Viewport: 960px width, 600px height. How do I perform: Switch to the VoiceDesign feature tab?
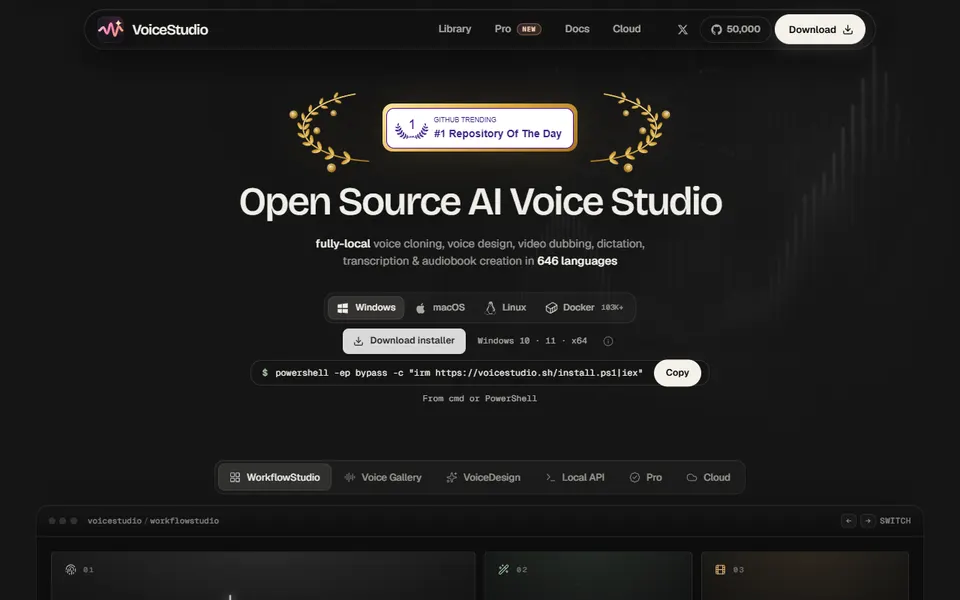(x=483, y=477)
